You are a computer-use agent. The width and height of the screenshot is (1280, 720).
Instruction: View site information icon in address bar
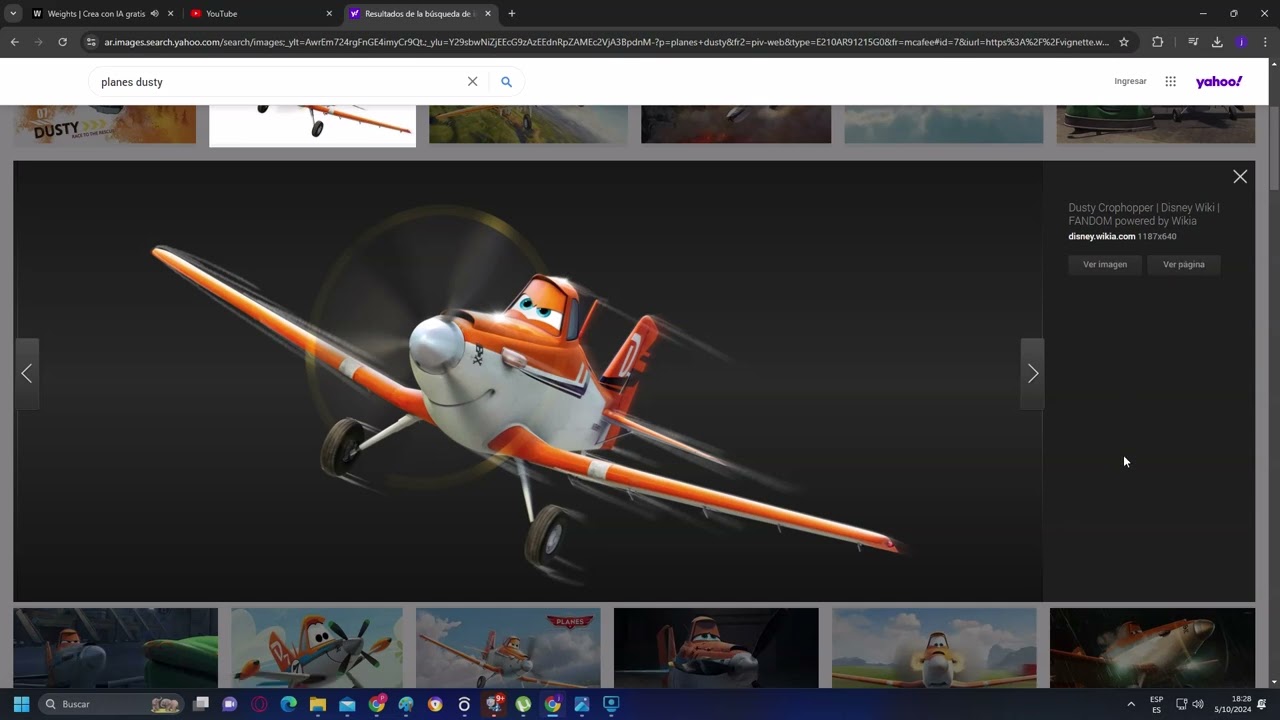pyautogui.click(x=91, y=42)
